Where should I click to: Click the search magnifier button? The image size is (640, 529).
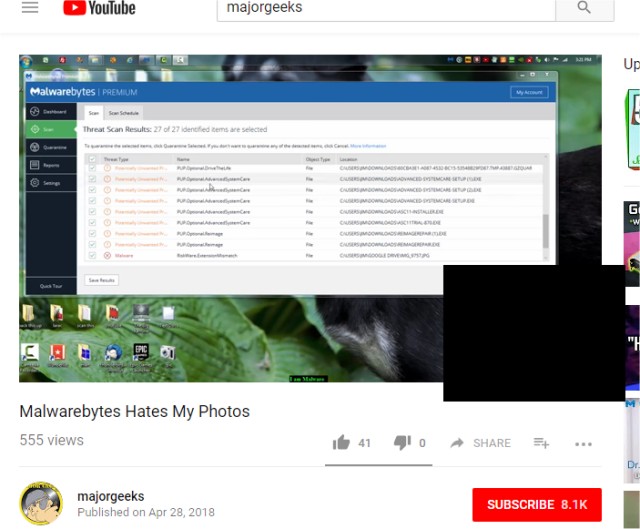[x=584, y=8]
